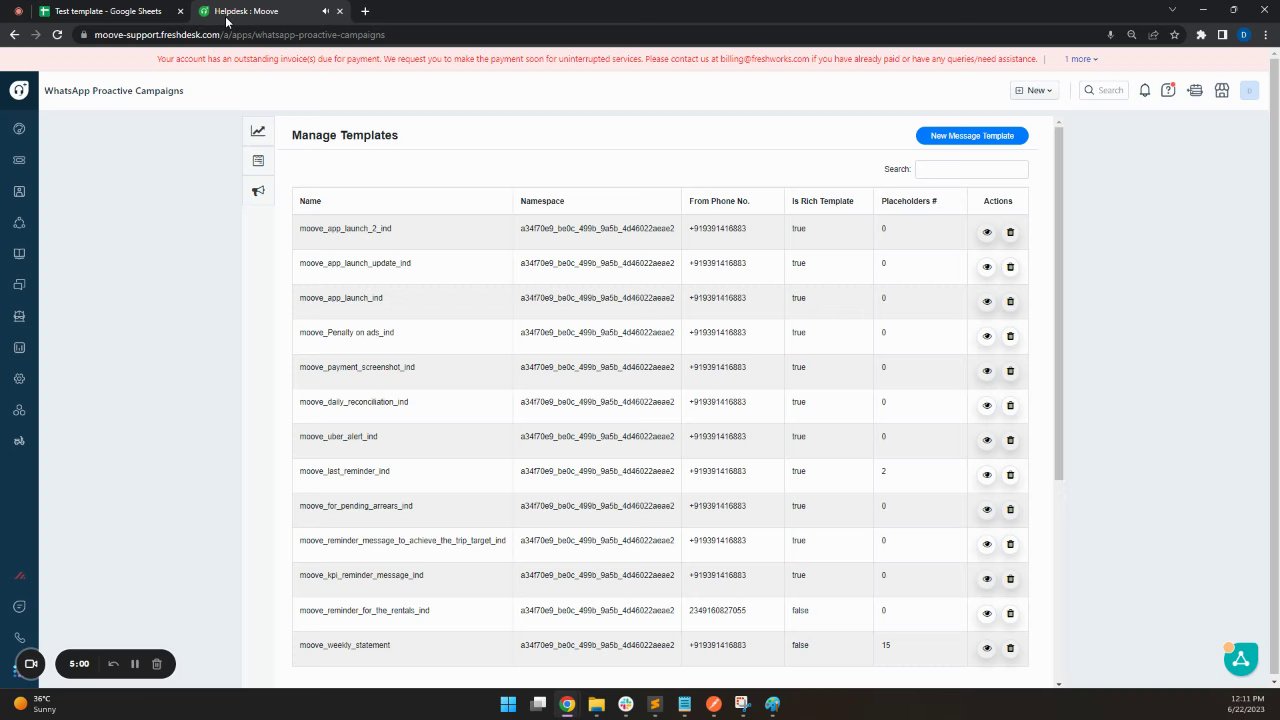The image size is (1280, 720).
Task: Click the browser address bar URL
Action: [x=239, y=35]
